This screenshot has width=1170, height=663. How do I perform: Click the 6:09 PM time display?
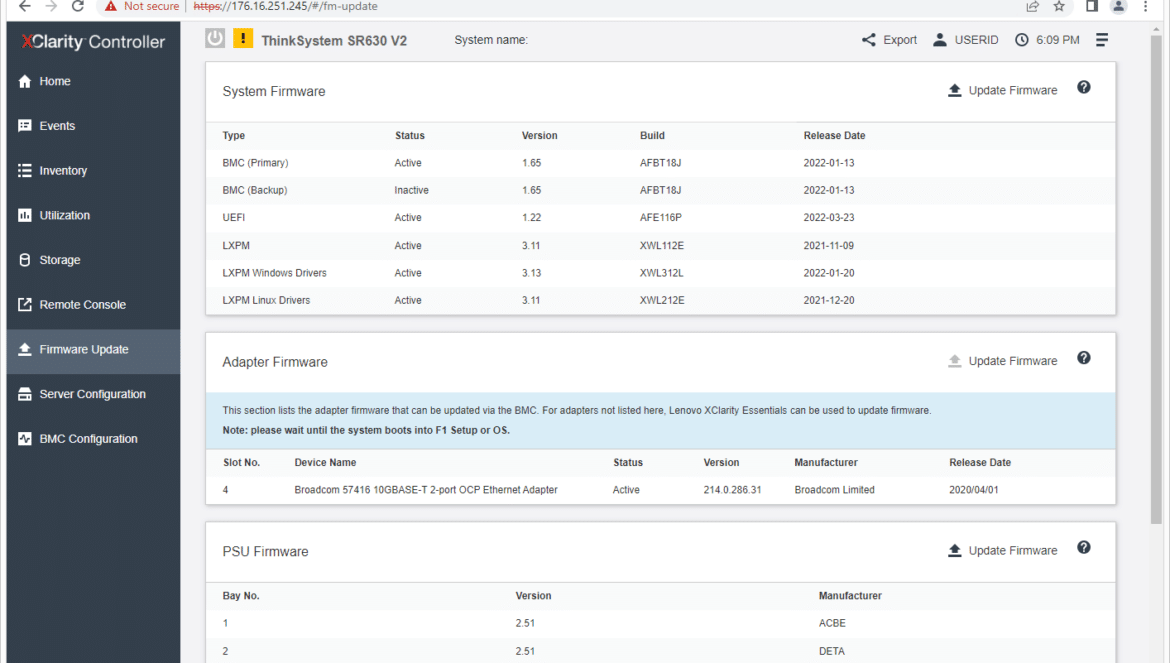coord(1057,40)
